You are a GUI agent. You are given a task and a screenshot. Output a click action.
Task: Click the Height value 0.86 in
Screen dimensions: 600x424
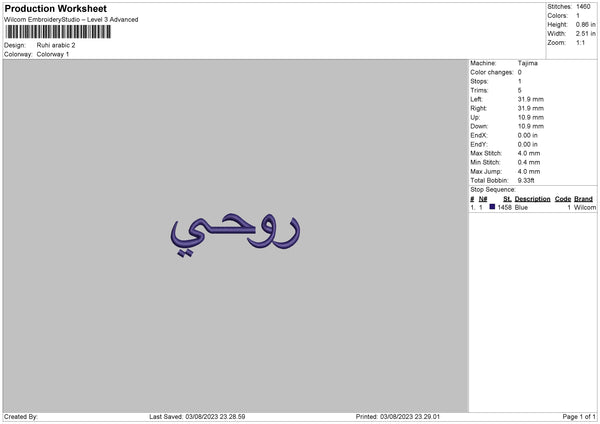tap(585, 24)
